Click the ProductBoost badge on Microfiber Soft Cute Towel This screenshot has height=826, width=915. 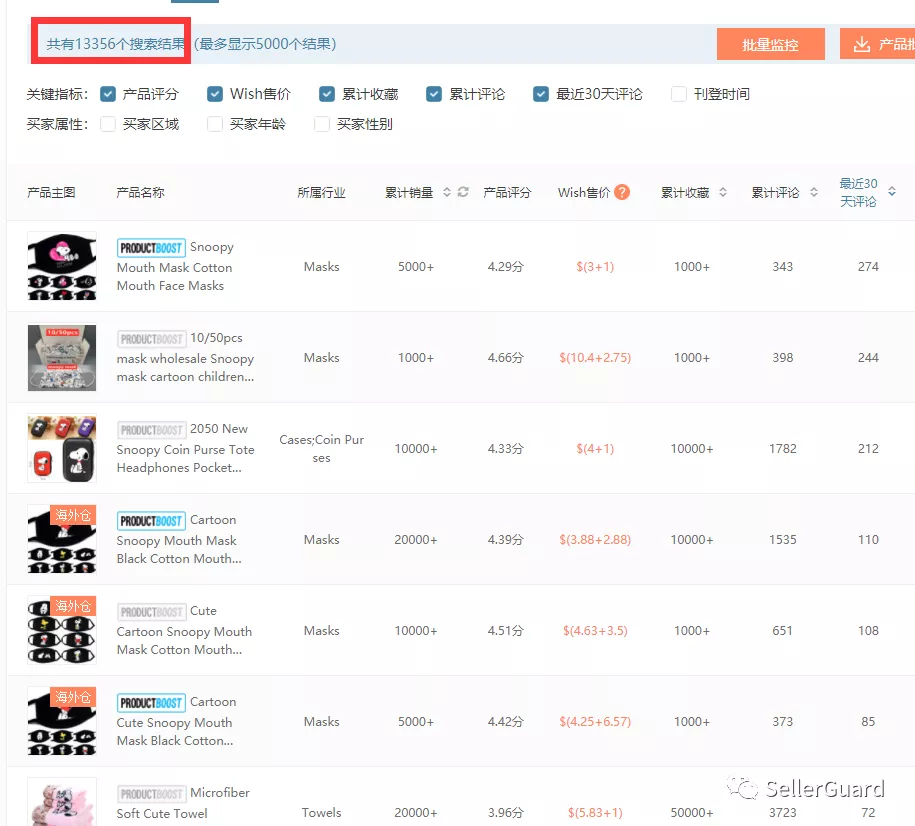pos(151,794)
